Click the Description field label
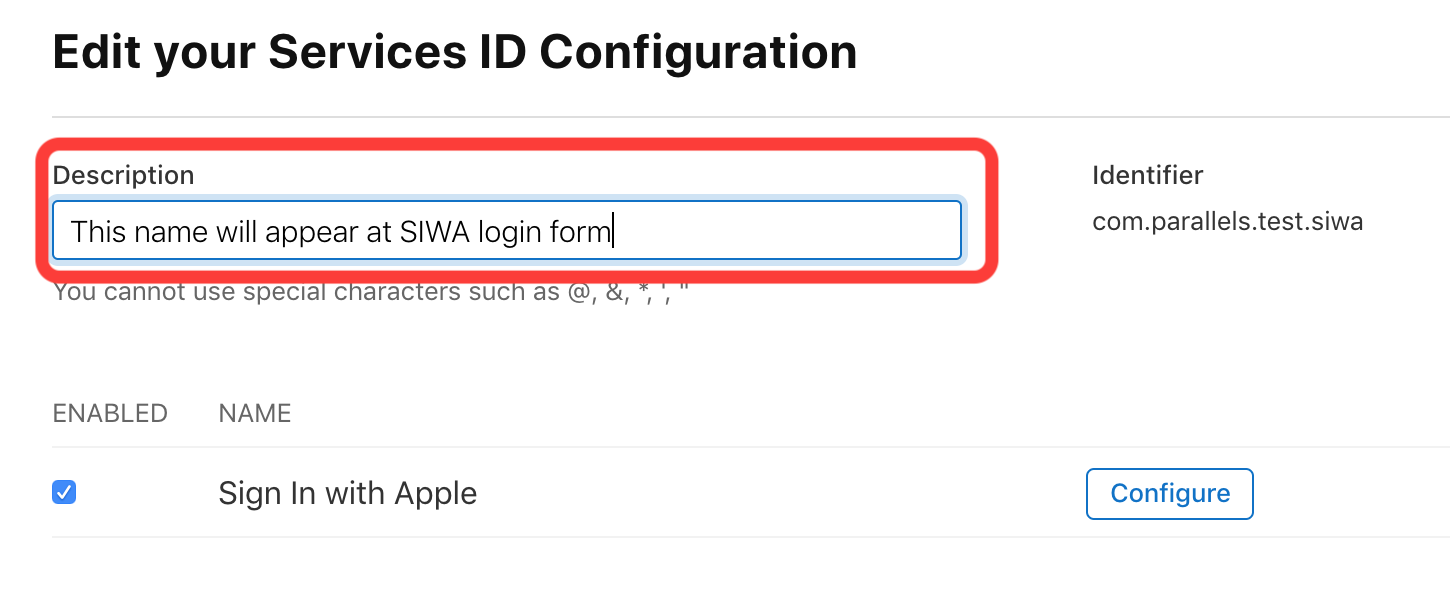Image resolution: width=1450 pixels, height=610 pixels. tap(124, 174)
